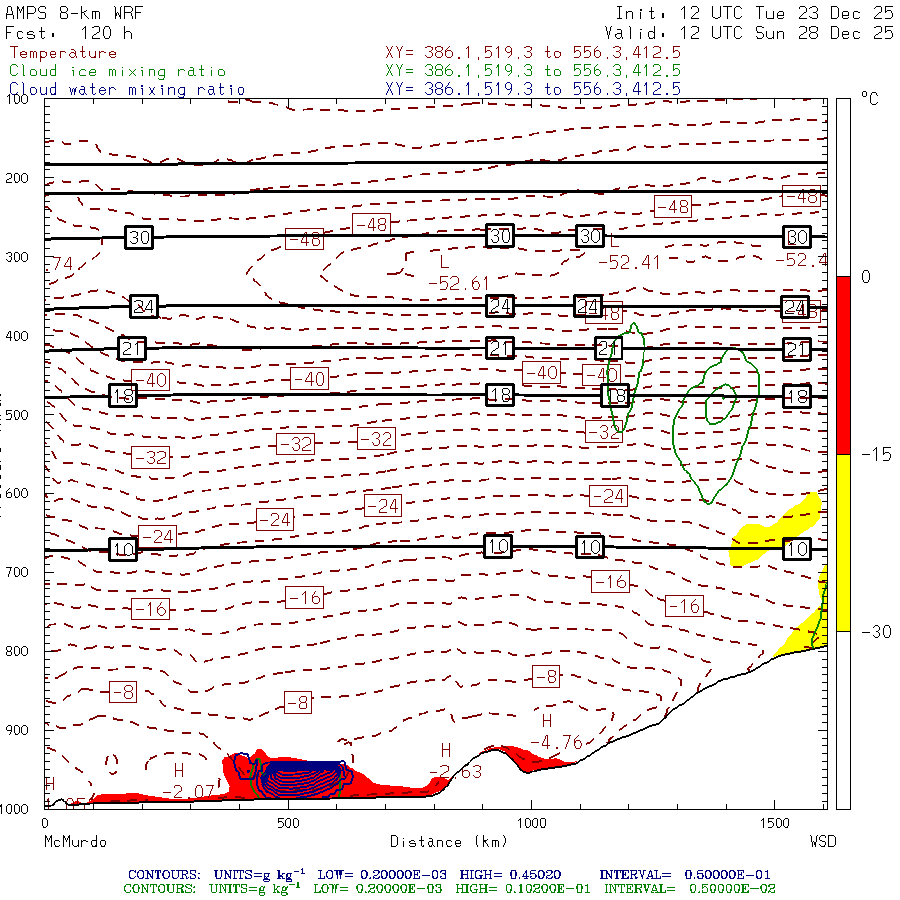The image size is (900, 900).
Task: Select the blue 'Cloud water mixing ratio' label
Action: [127, 90]
